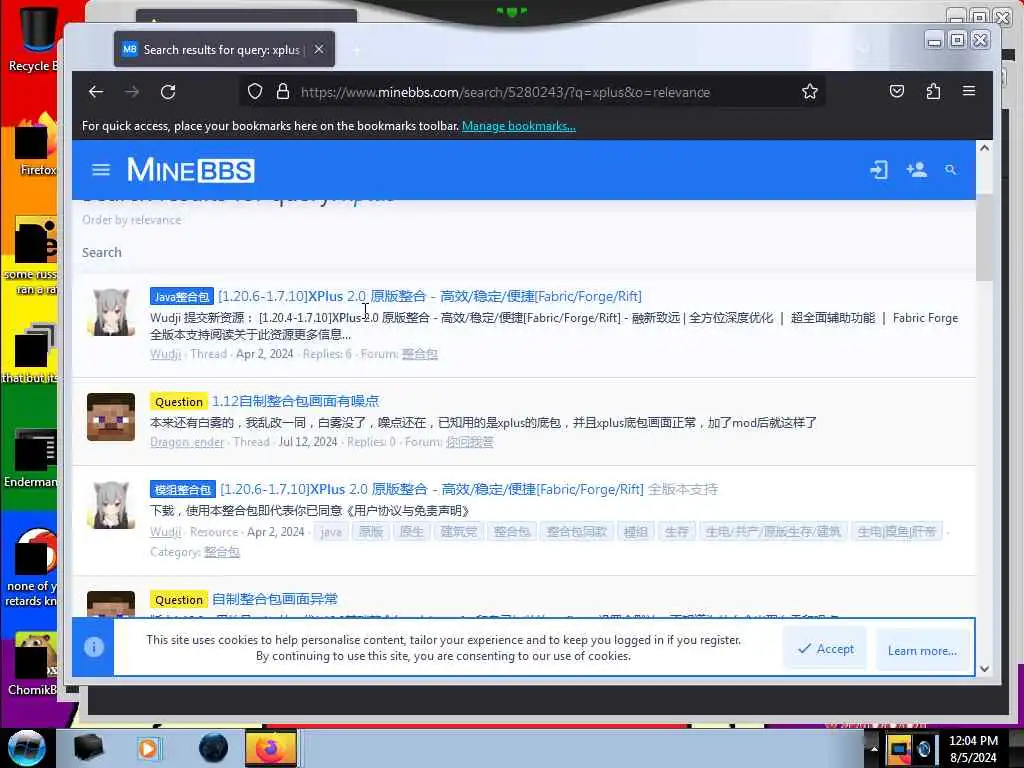1024x768 pixels.
Task: Click the Dragon_ender author link
Action: 187,442
